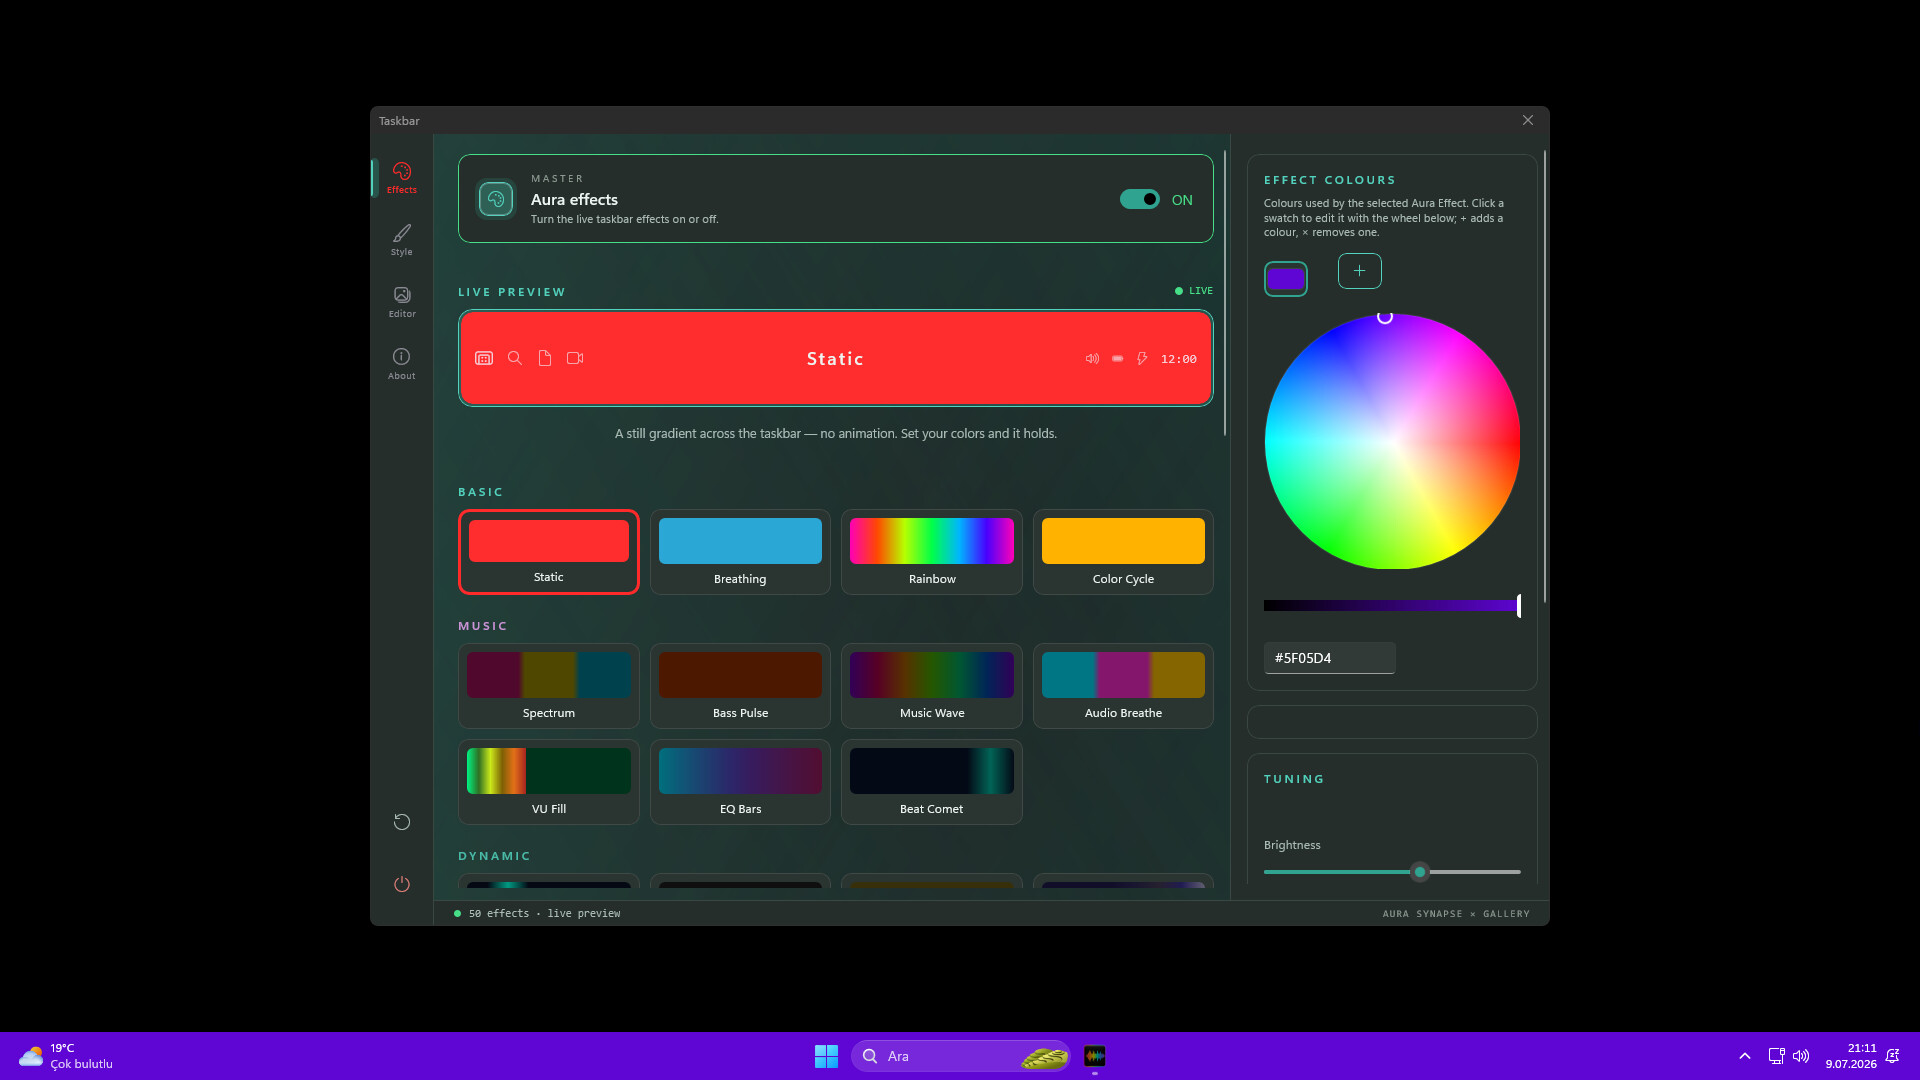
Task: Open the notification bell icon
Action: click(1892, 1056)
